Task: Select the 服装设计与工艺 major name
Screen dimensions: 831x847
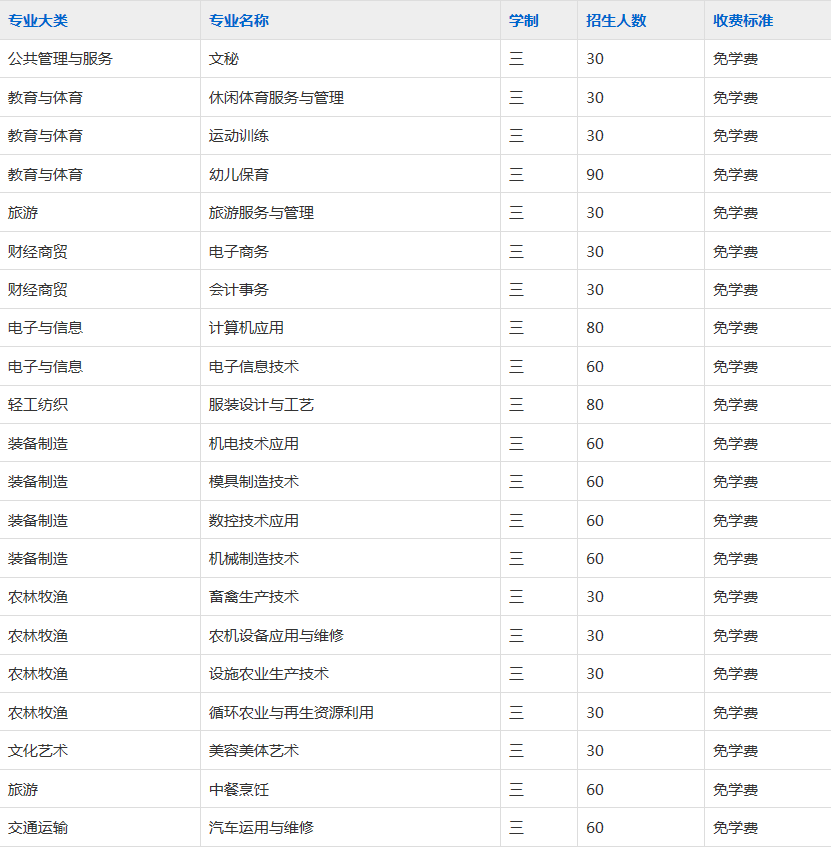Action: coord(261,405)
